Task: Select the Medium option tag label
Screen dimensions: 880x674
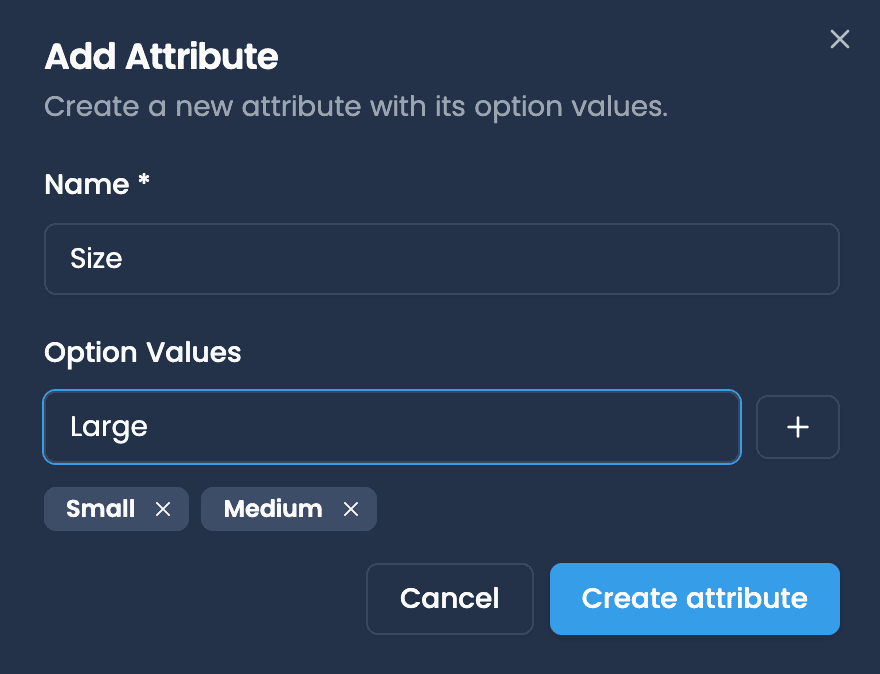Action: (273, 508)
